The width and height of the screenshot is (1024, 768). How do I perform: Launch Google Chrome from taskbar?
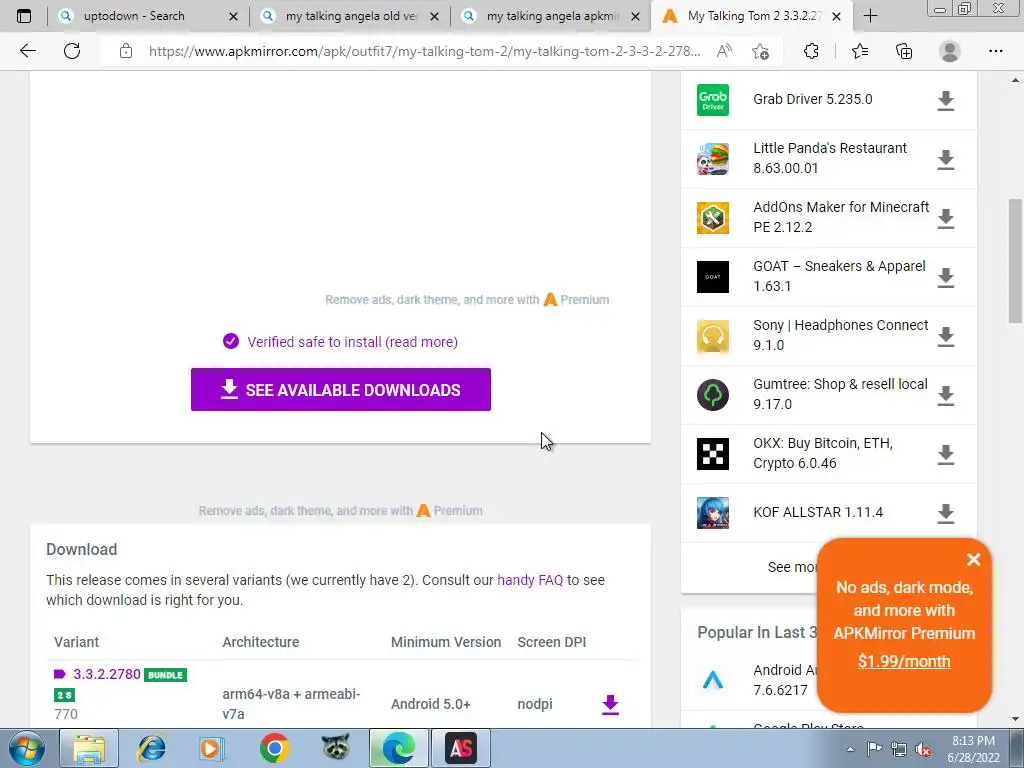(274, 748)
